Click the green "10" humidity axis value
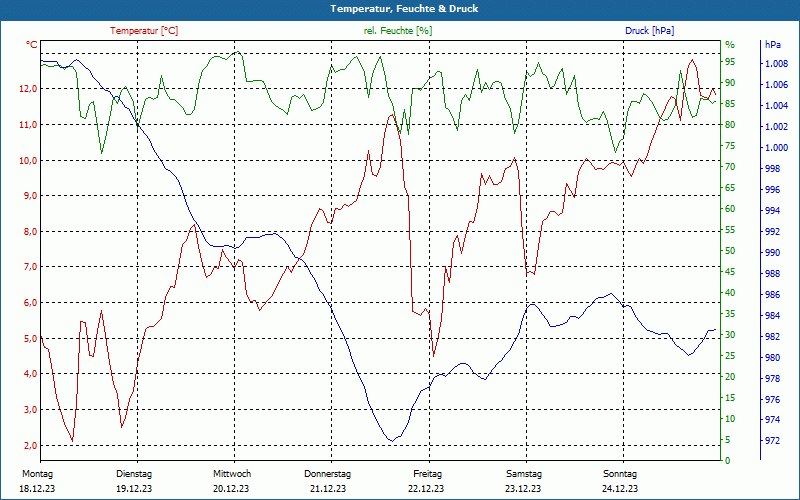This screenshot has height=500, width=800. coord(730,418)
